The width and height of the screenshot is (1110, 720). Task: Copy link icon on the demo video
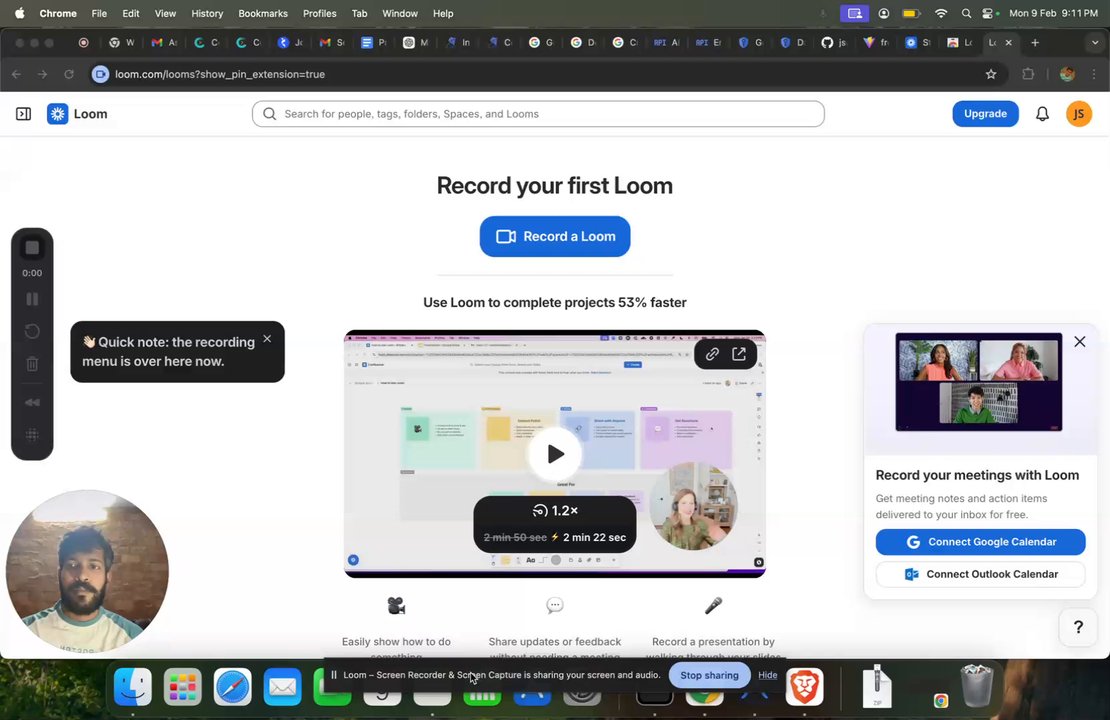712,354
